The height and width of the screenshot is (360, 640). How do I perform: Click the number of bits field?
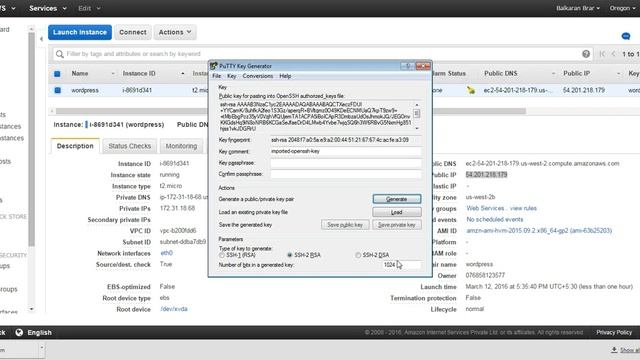pos(401,265)
